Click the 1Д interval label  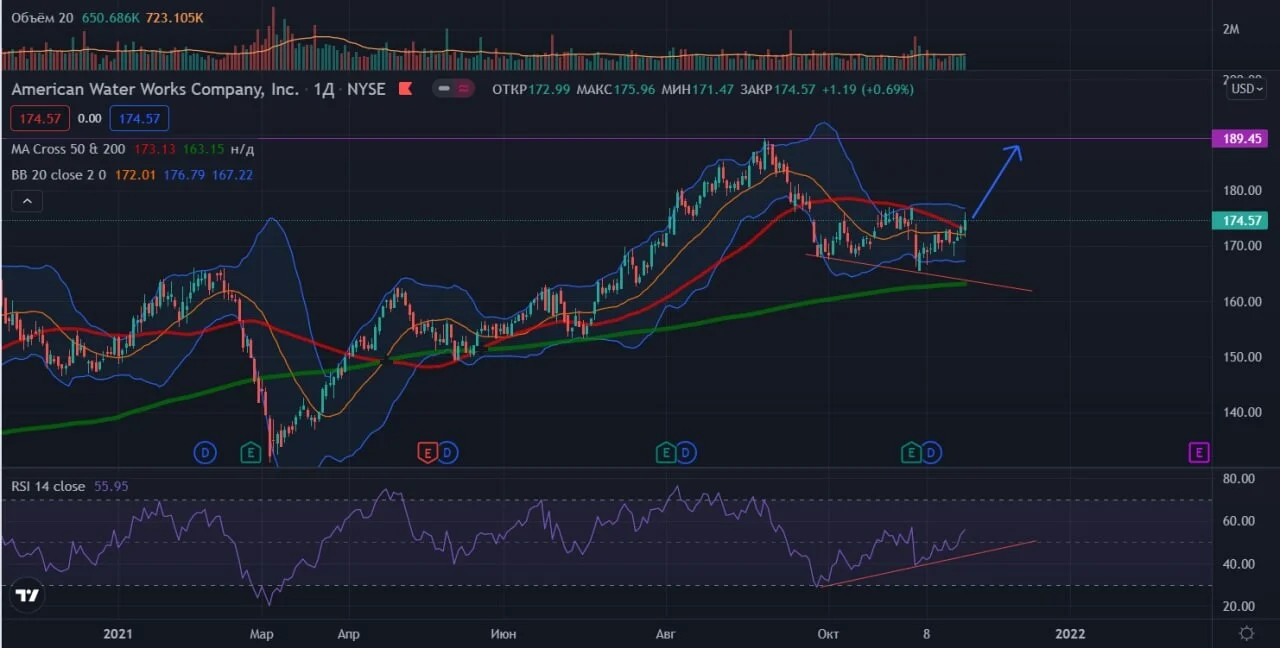(323, 89)
